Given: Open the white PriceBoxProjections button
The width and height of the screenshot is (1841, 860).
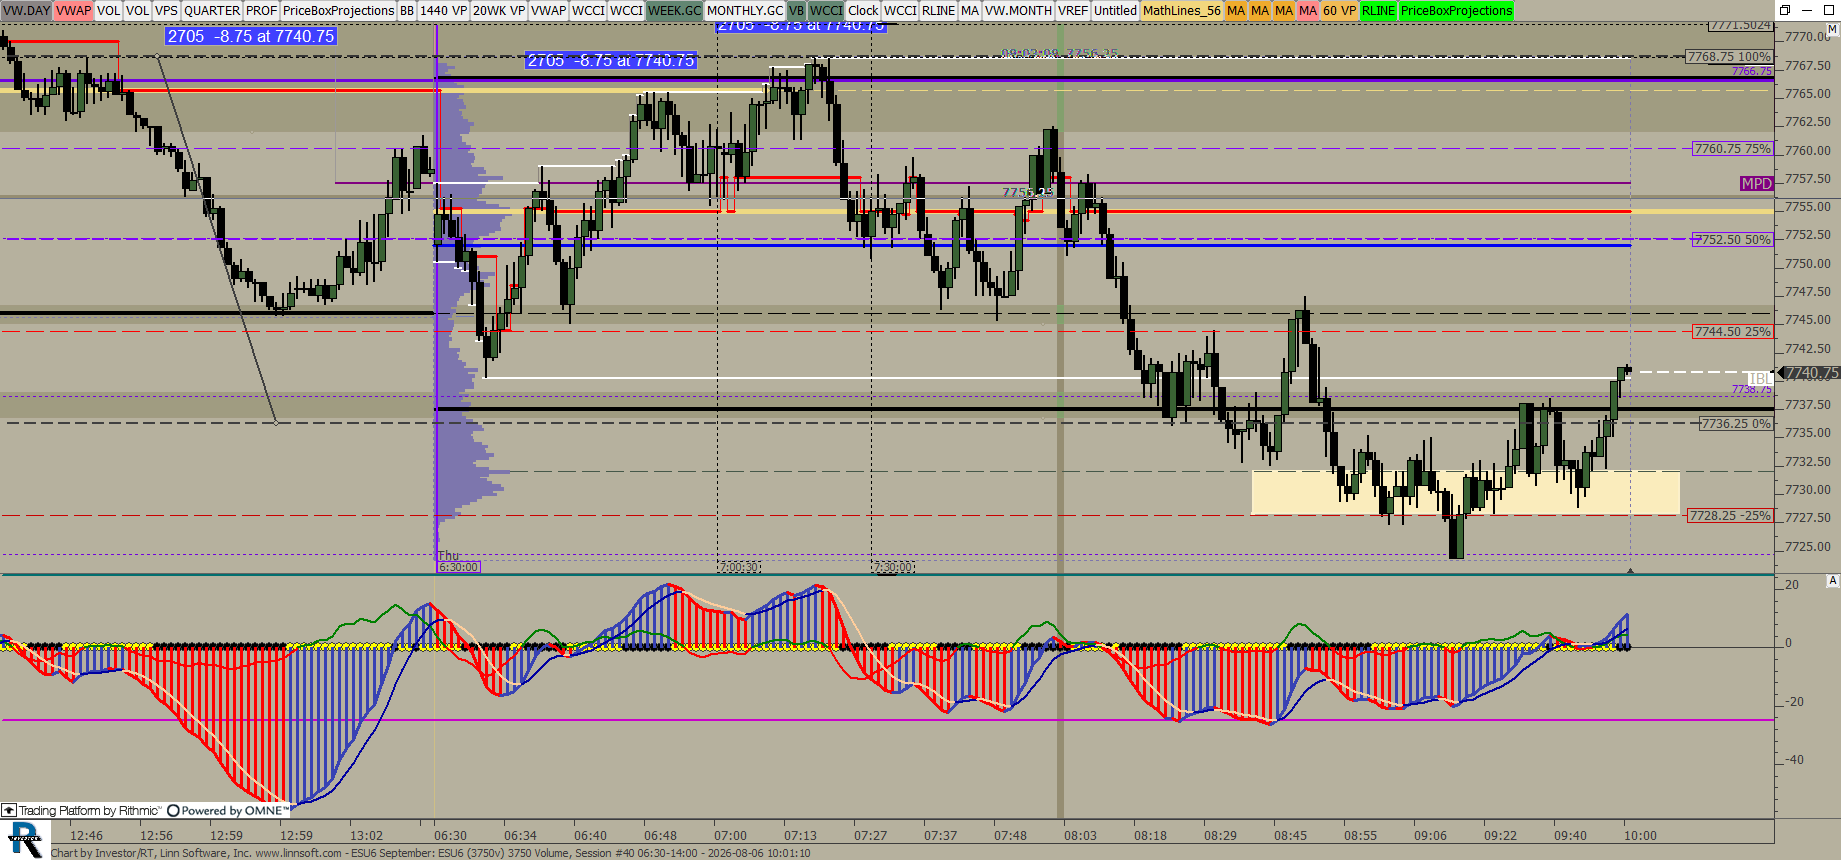Looking at the screenshot, I should click(x=338, y=10).
